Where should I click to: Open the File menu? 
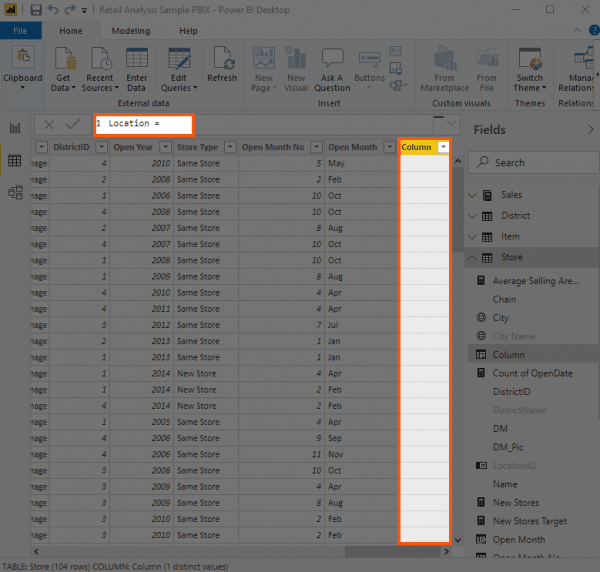pos(20,31)
